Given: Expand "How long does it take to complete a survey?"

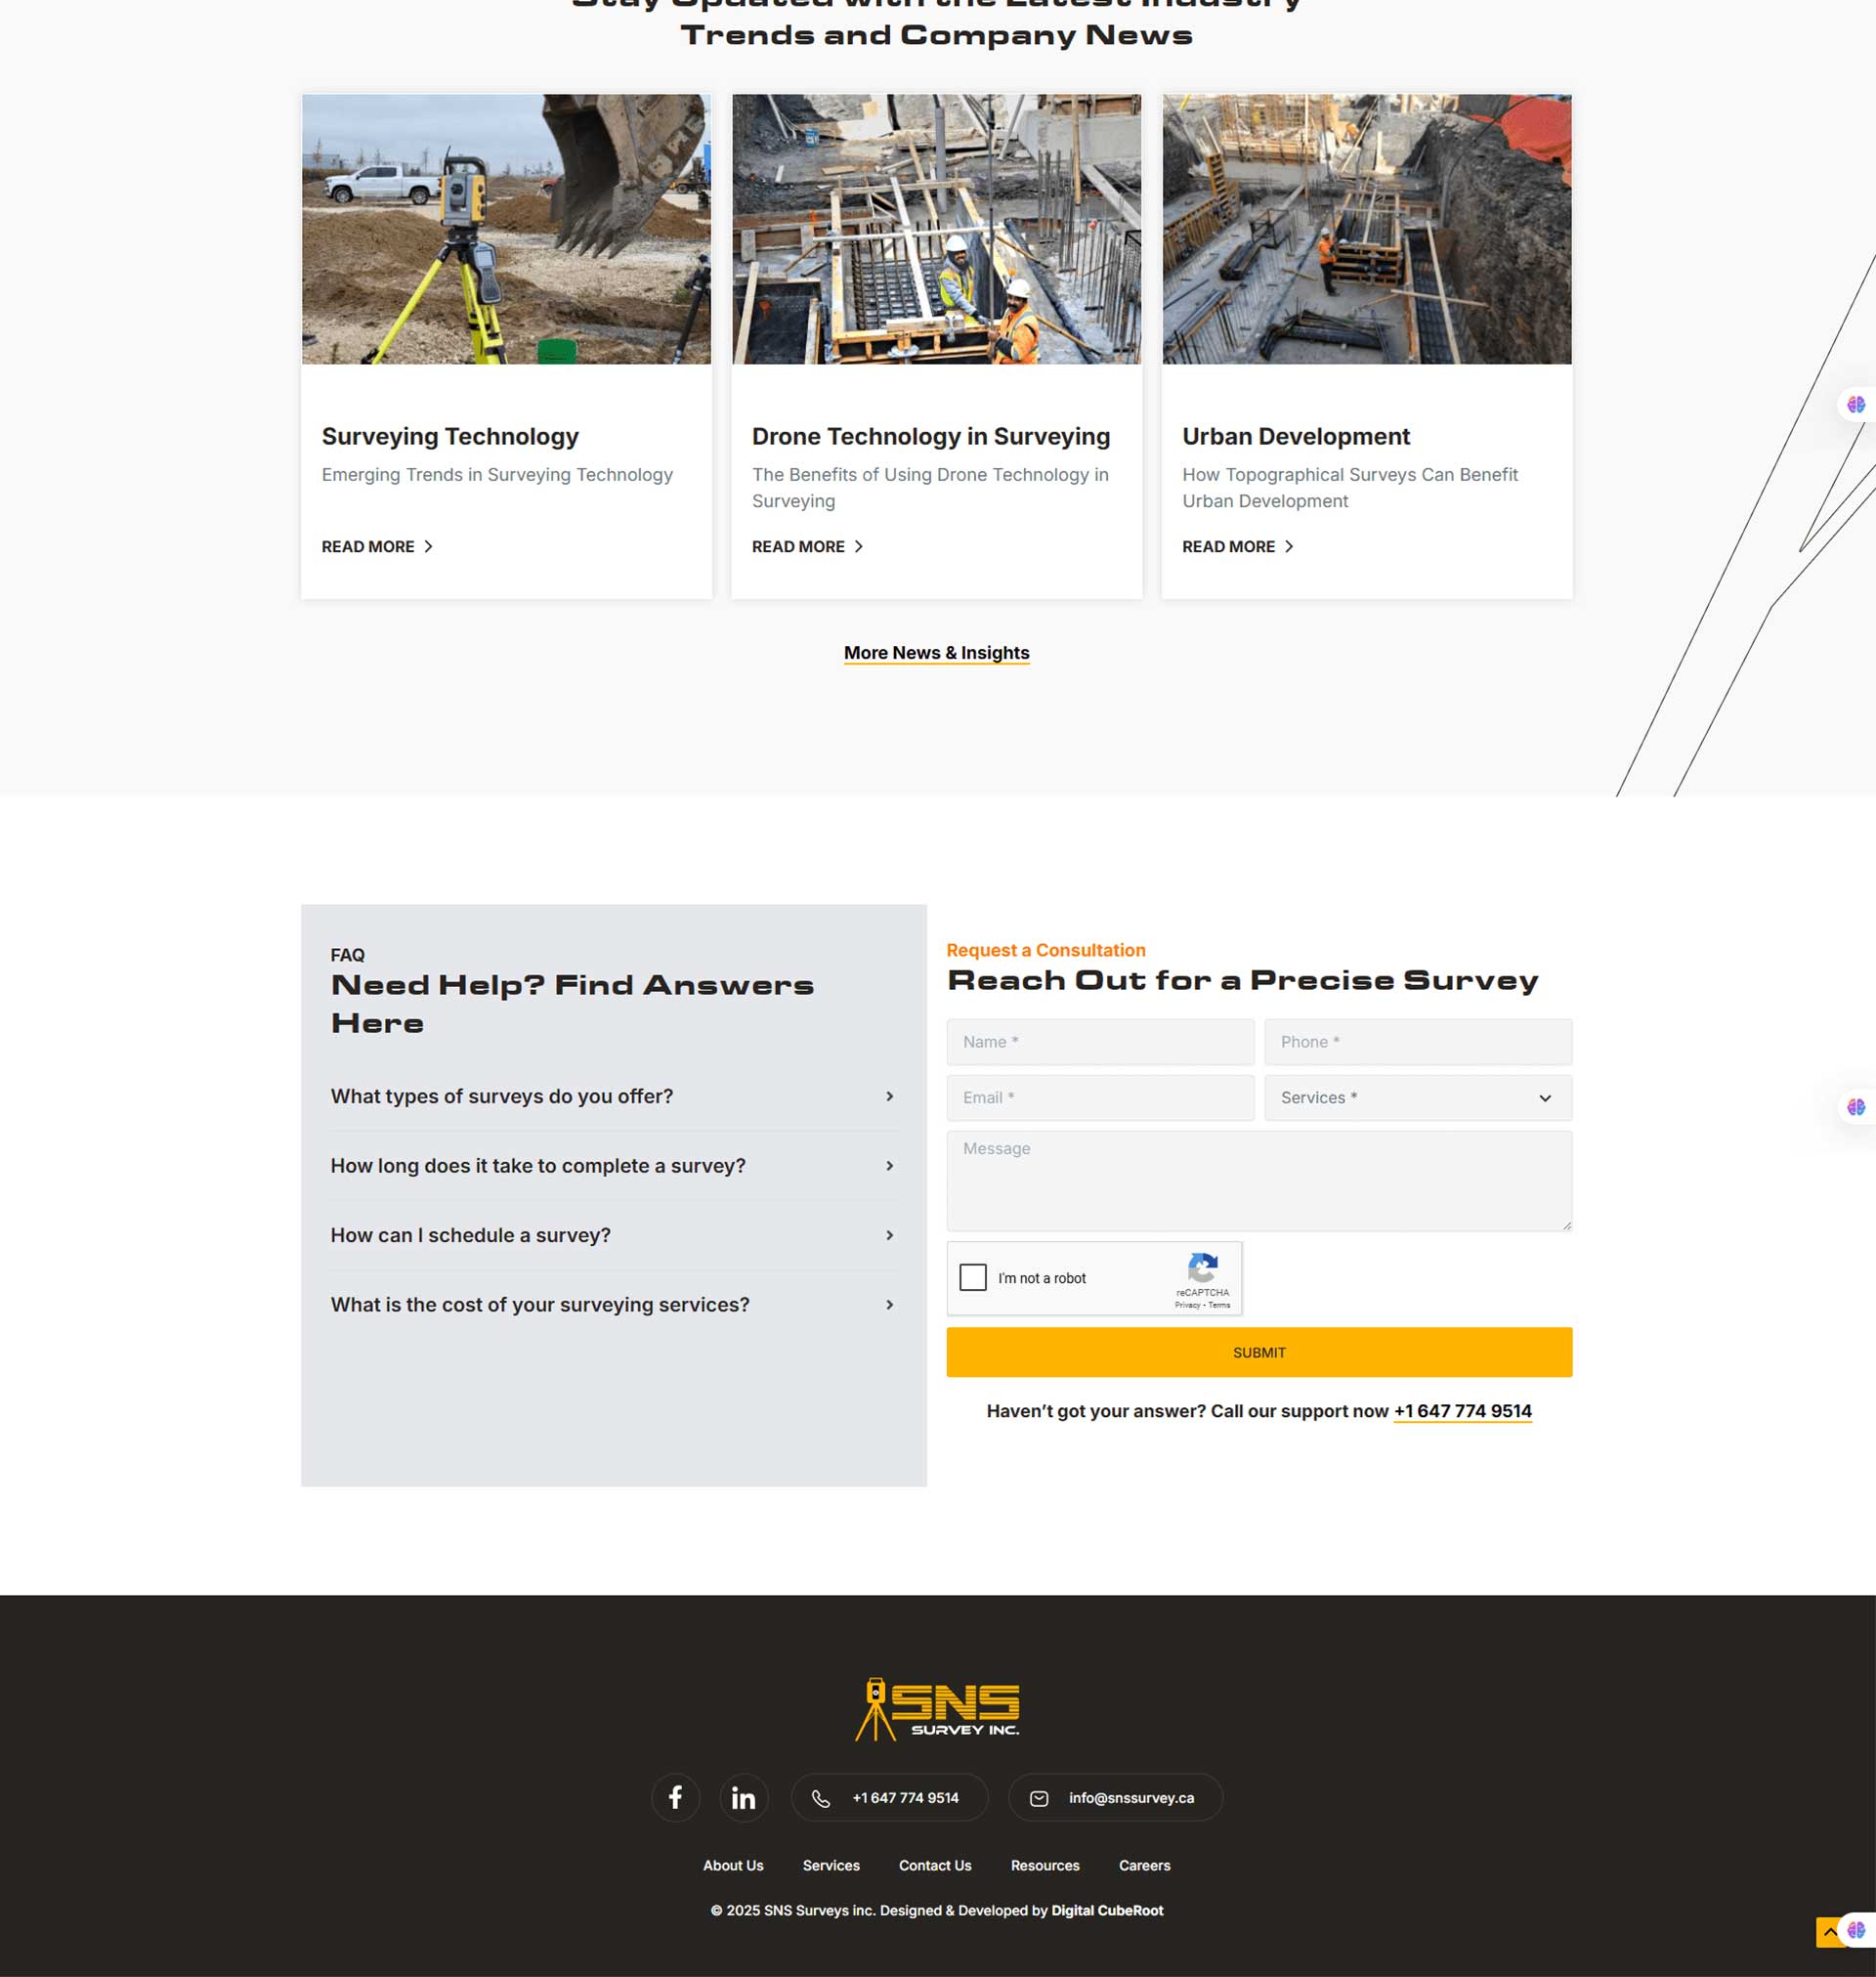Looking at the screenshot, I should click(613, 1165).
